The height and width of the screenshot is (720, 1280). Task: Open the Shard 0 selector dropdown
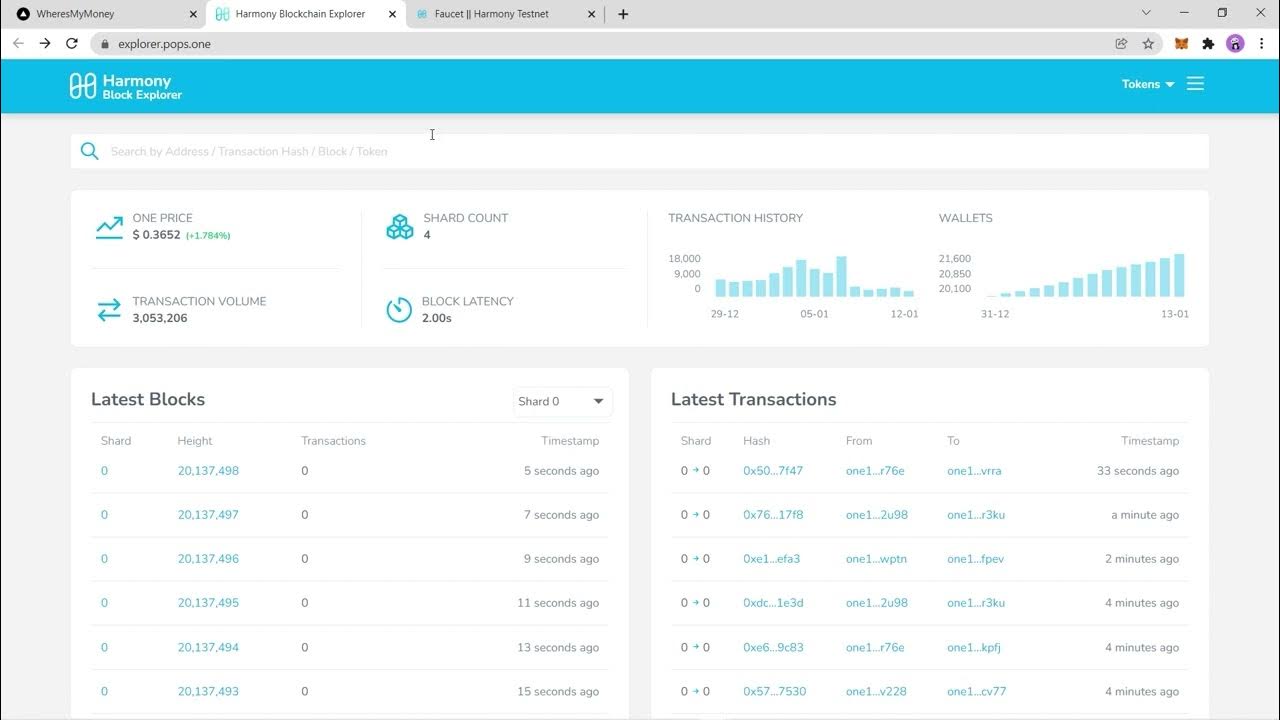click(562, 401)
